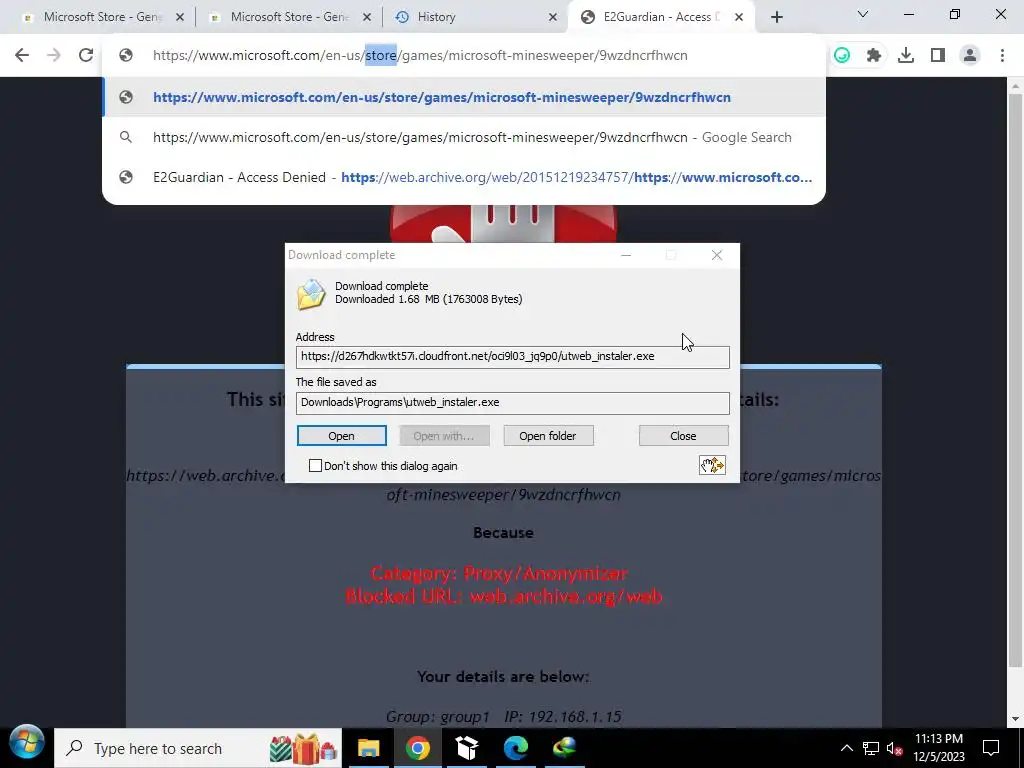Open the notification center icon
Viewport: 1024px width, 768px height.
pos(991,748)
